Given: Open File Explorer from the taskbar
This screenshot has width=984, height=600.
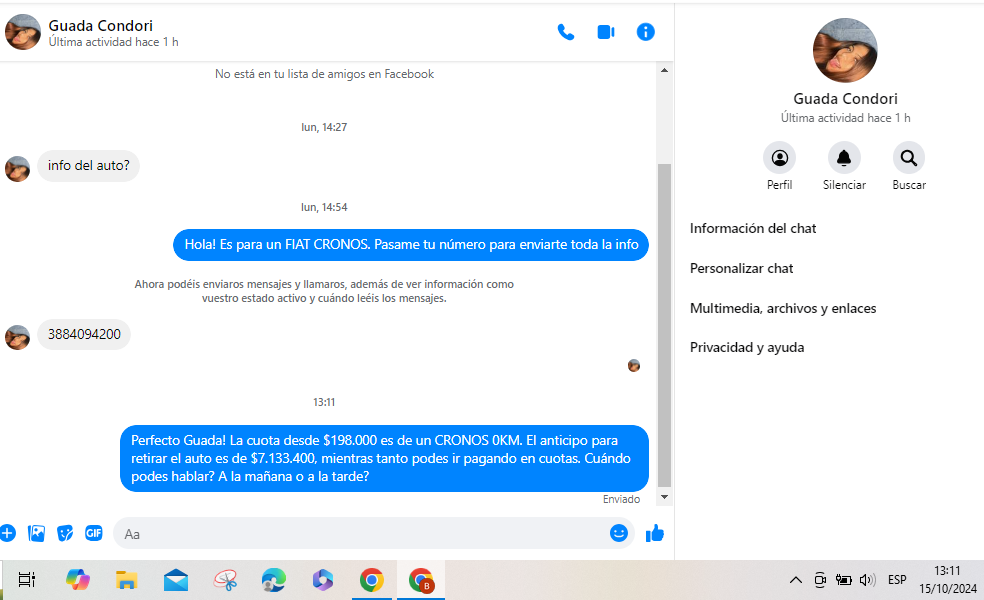Looking at the screenshot, I should [126, 580].
